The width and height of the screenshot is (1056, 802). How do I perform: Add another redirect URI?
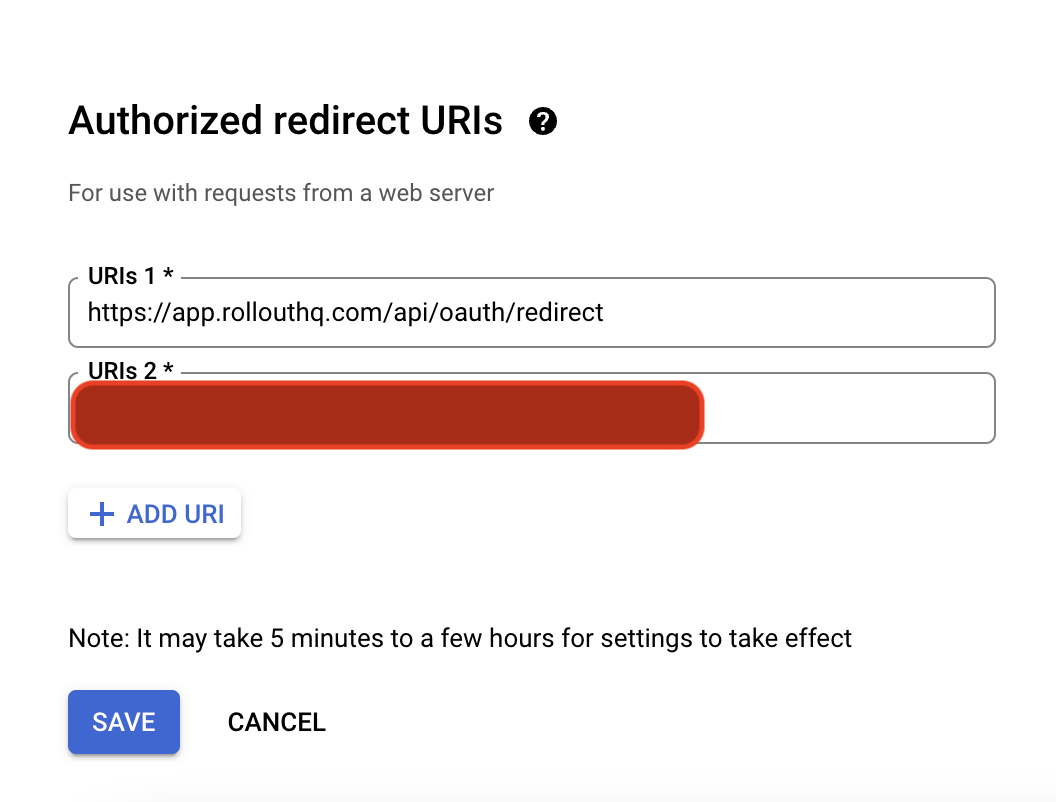pyautogui.click(x=154, y=514)
